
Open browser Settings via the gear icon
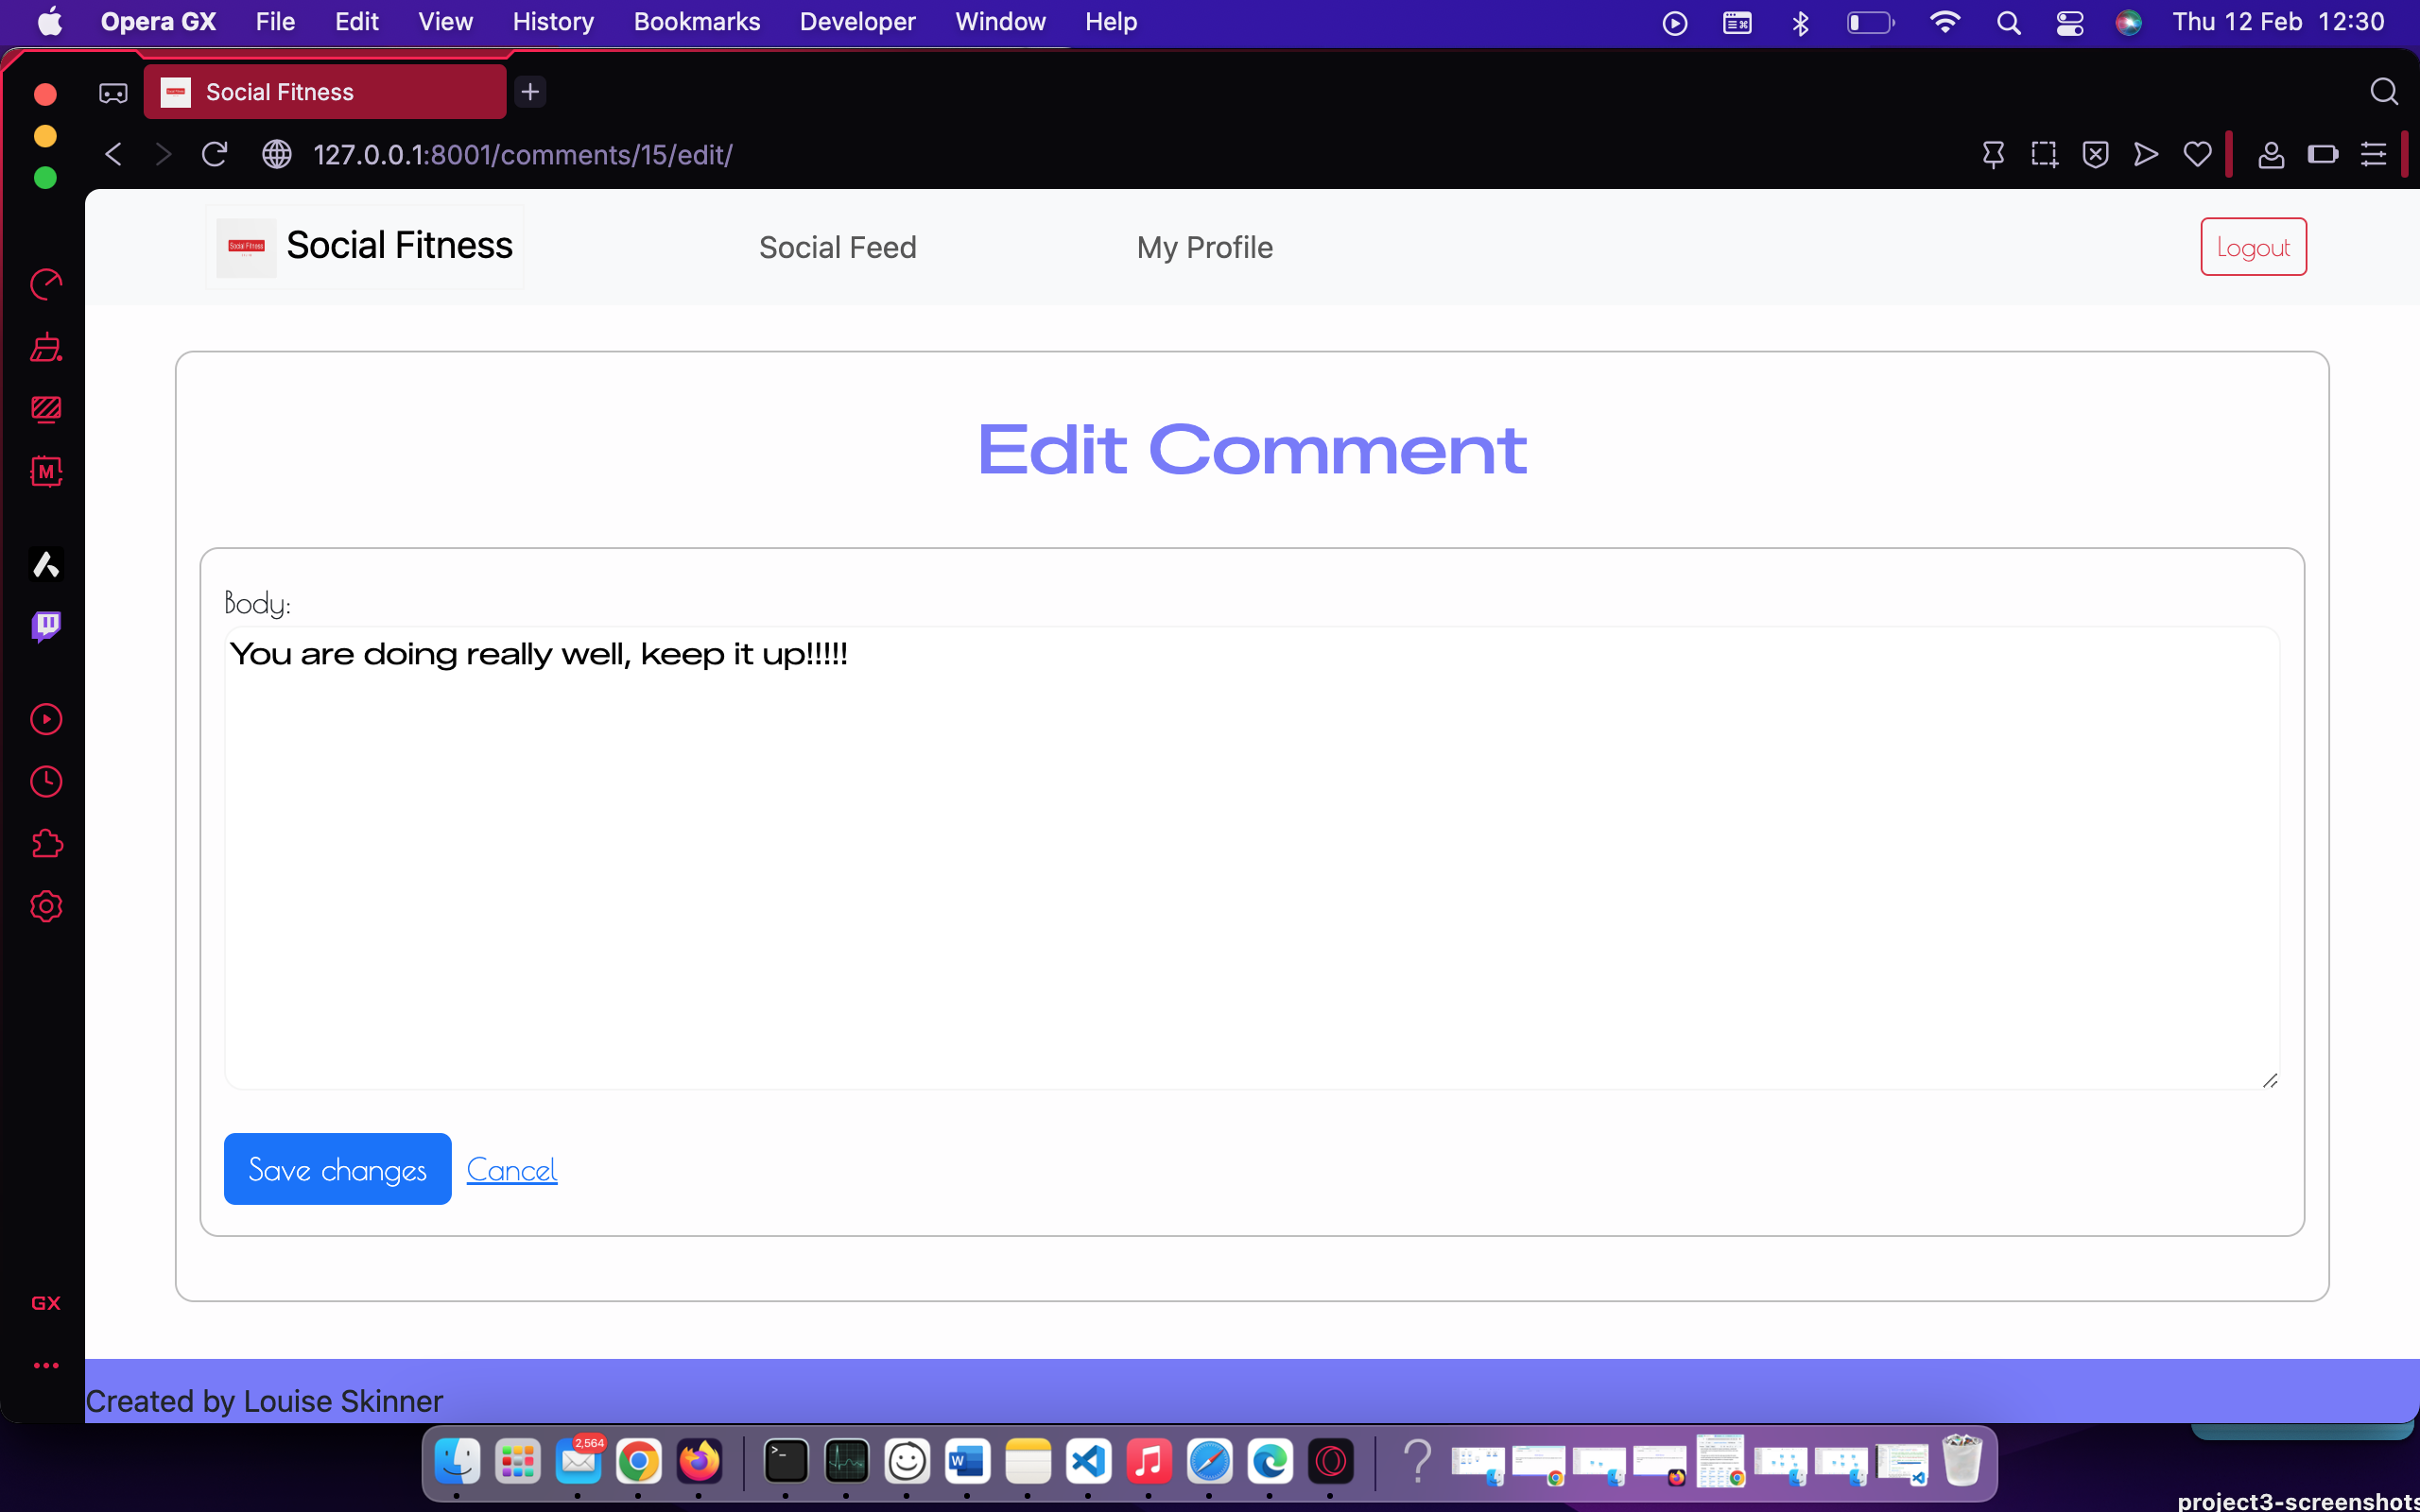[46, 907]
